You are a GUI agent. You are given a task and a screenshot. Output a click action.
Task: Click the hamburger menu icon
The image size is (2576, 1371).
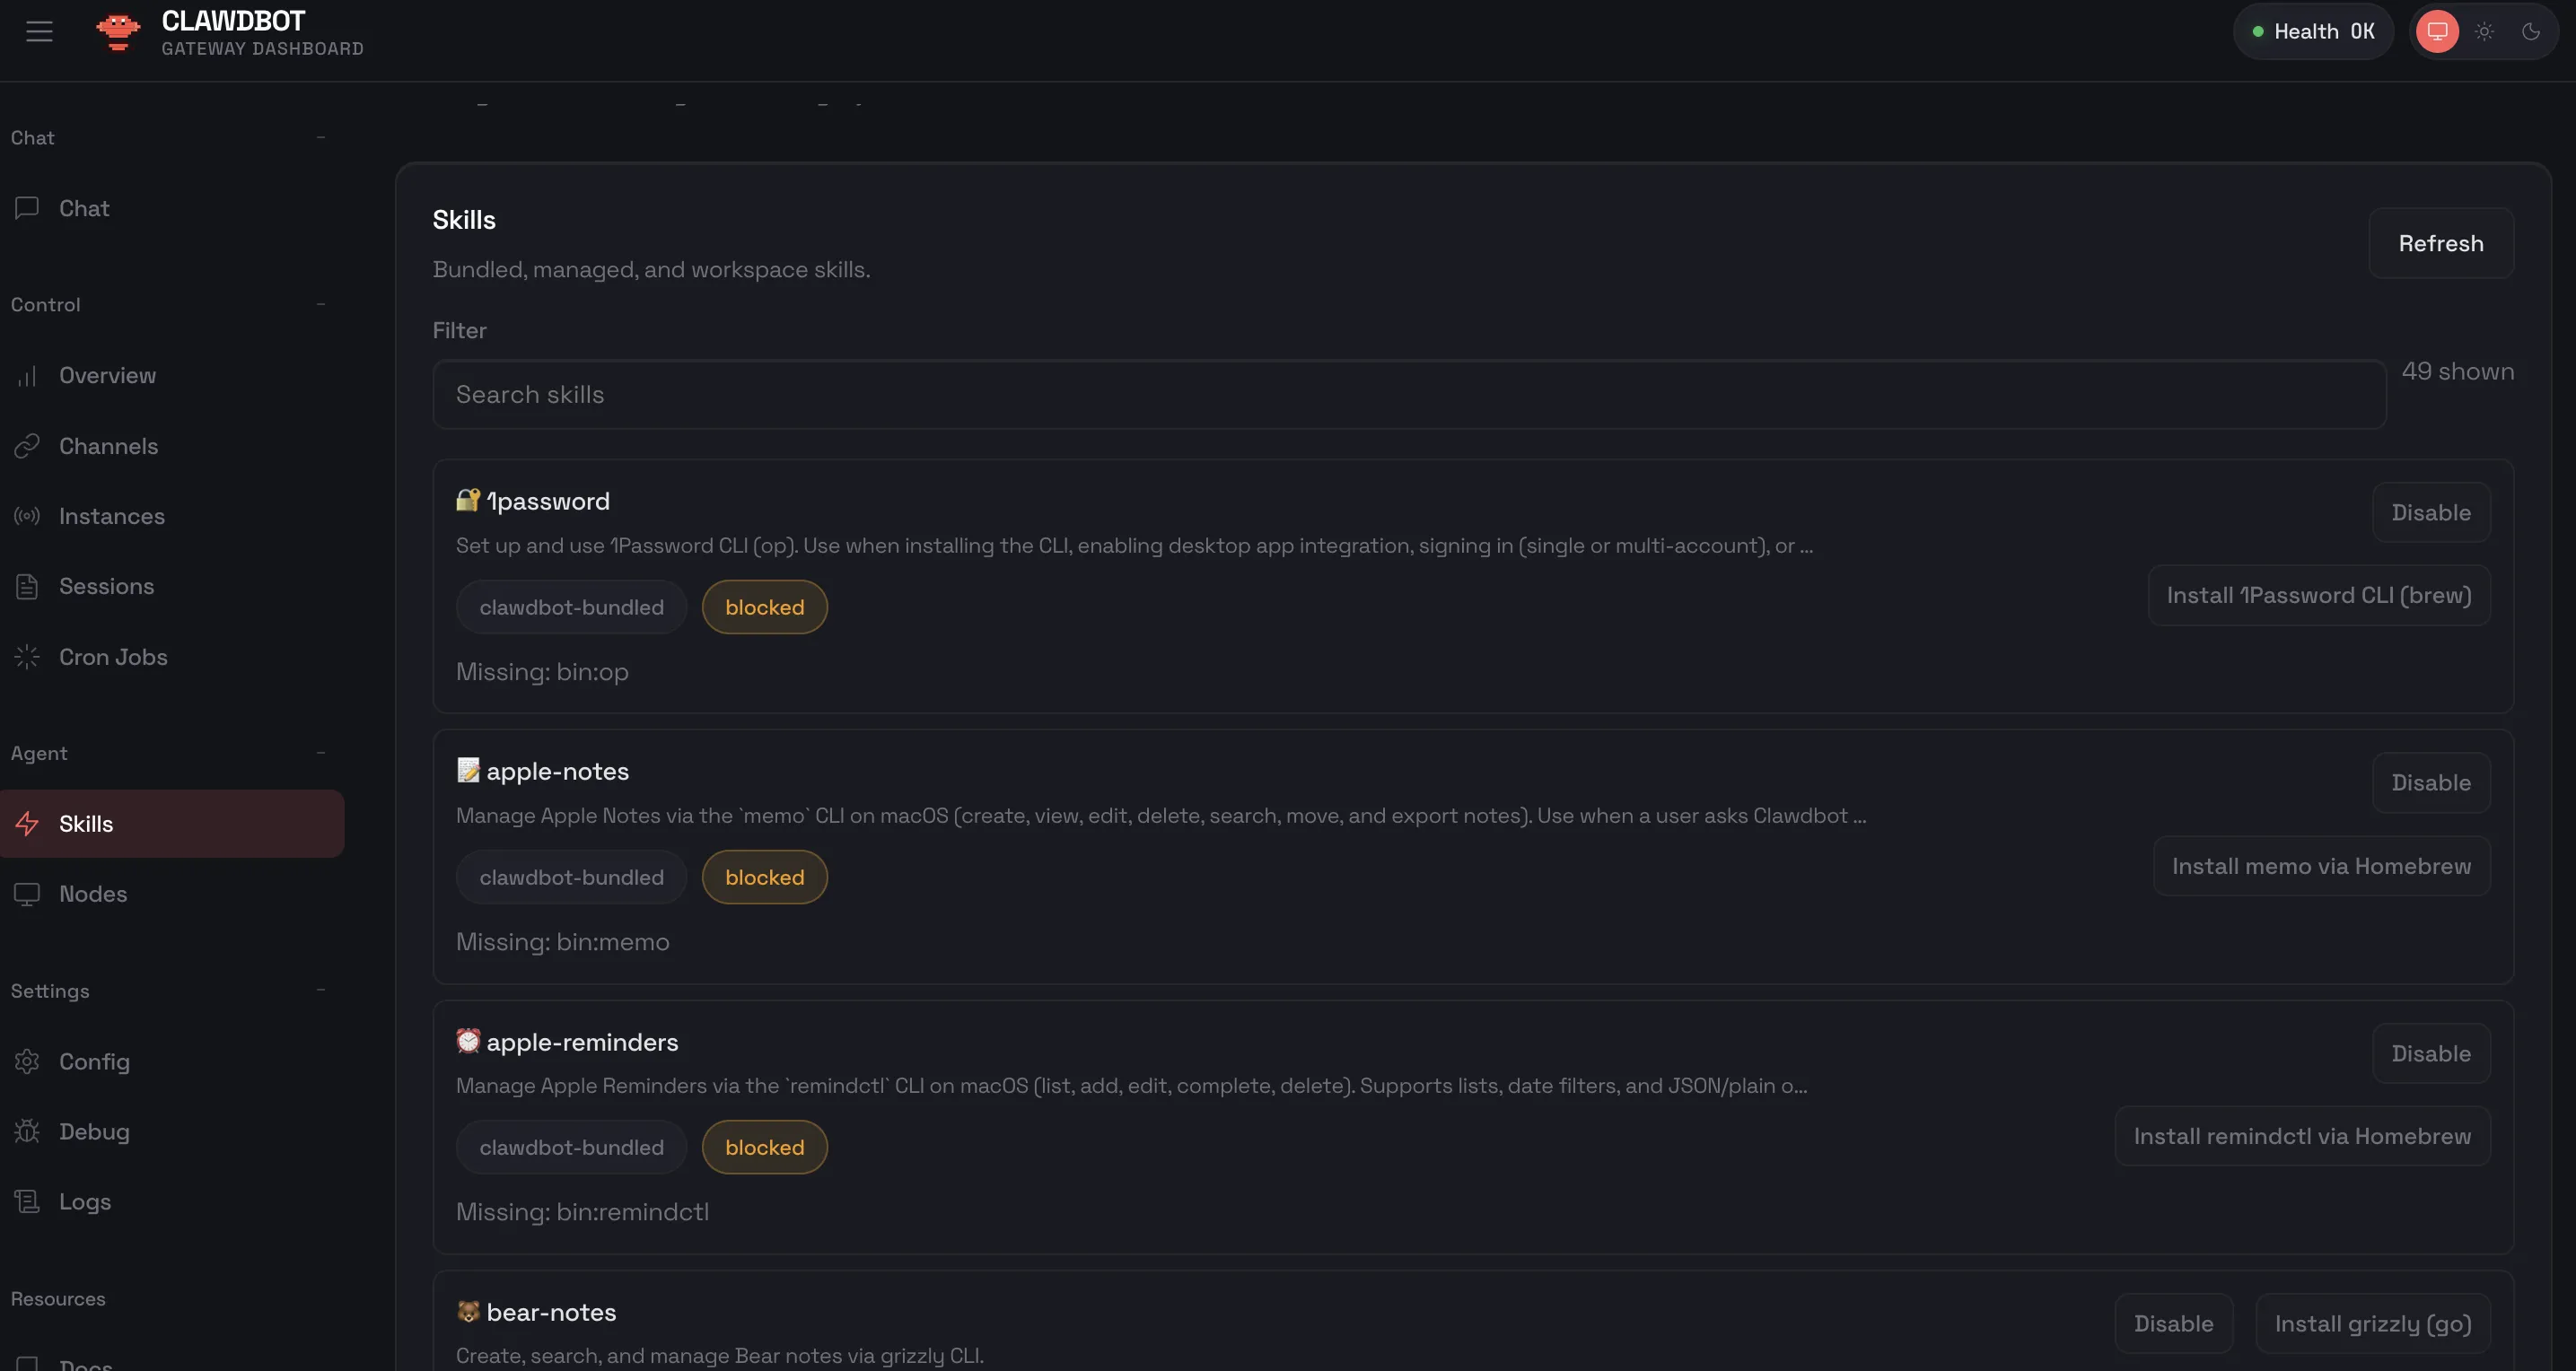(x=39, y=31)
